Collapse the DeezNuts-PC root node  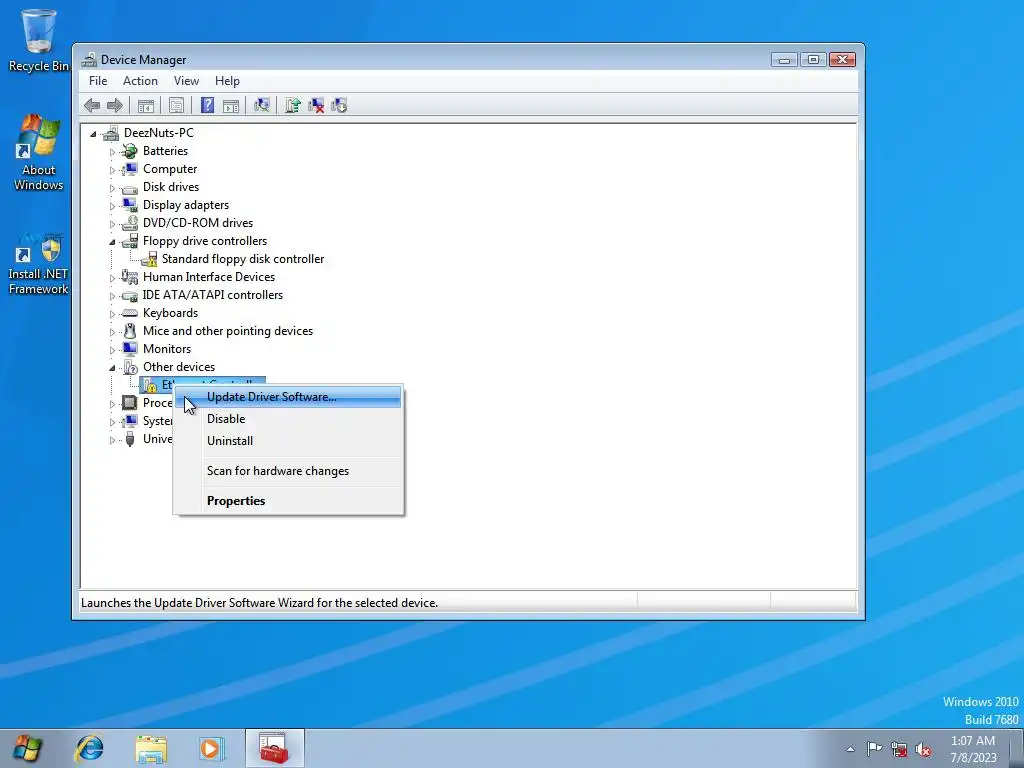point(93,134)
